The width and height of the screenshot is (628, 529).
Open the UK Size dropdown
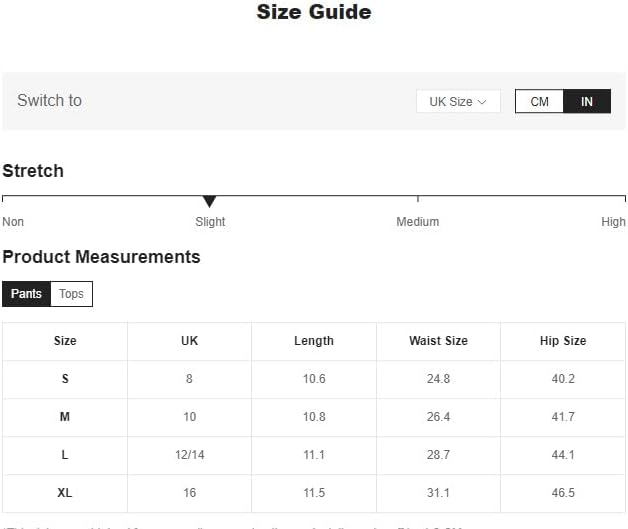[x=457, y=101]
